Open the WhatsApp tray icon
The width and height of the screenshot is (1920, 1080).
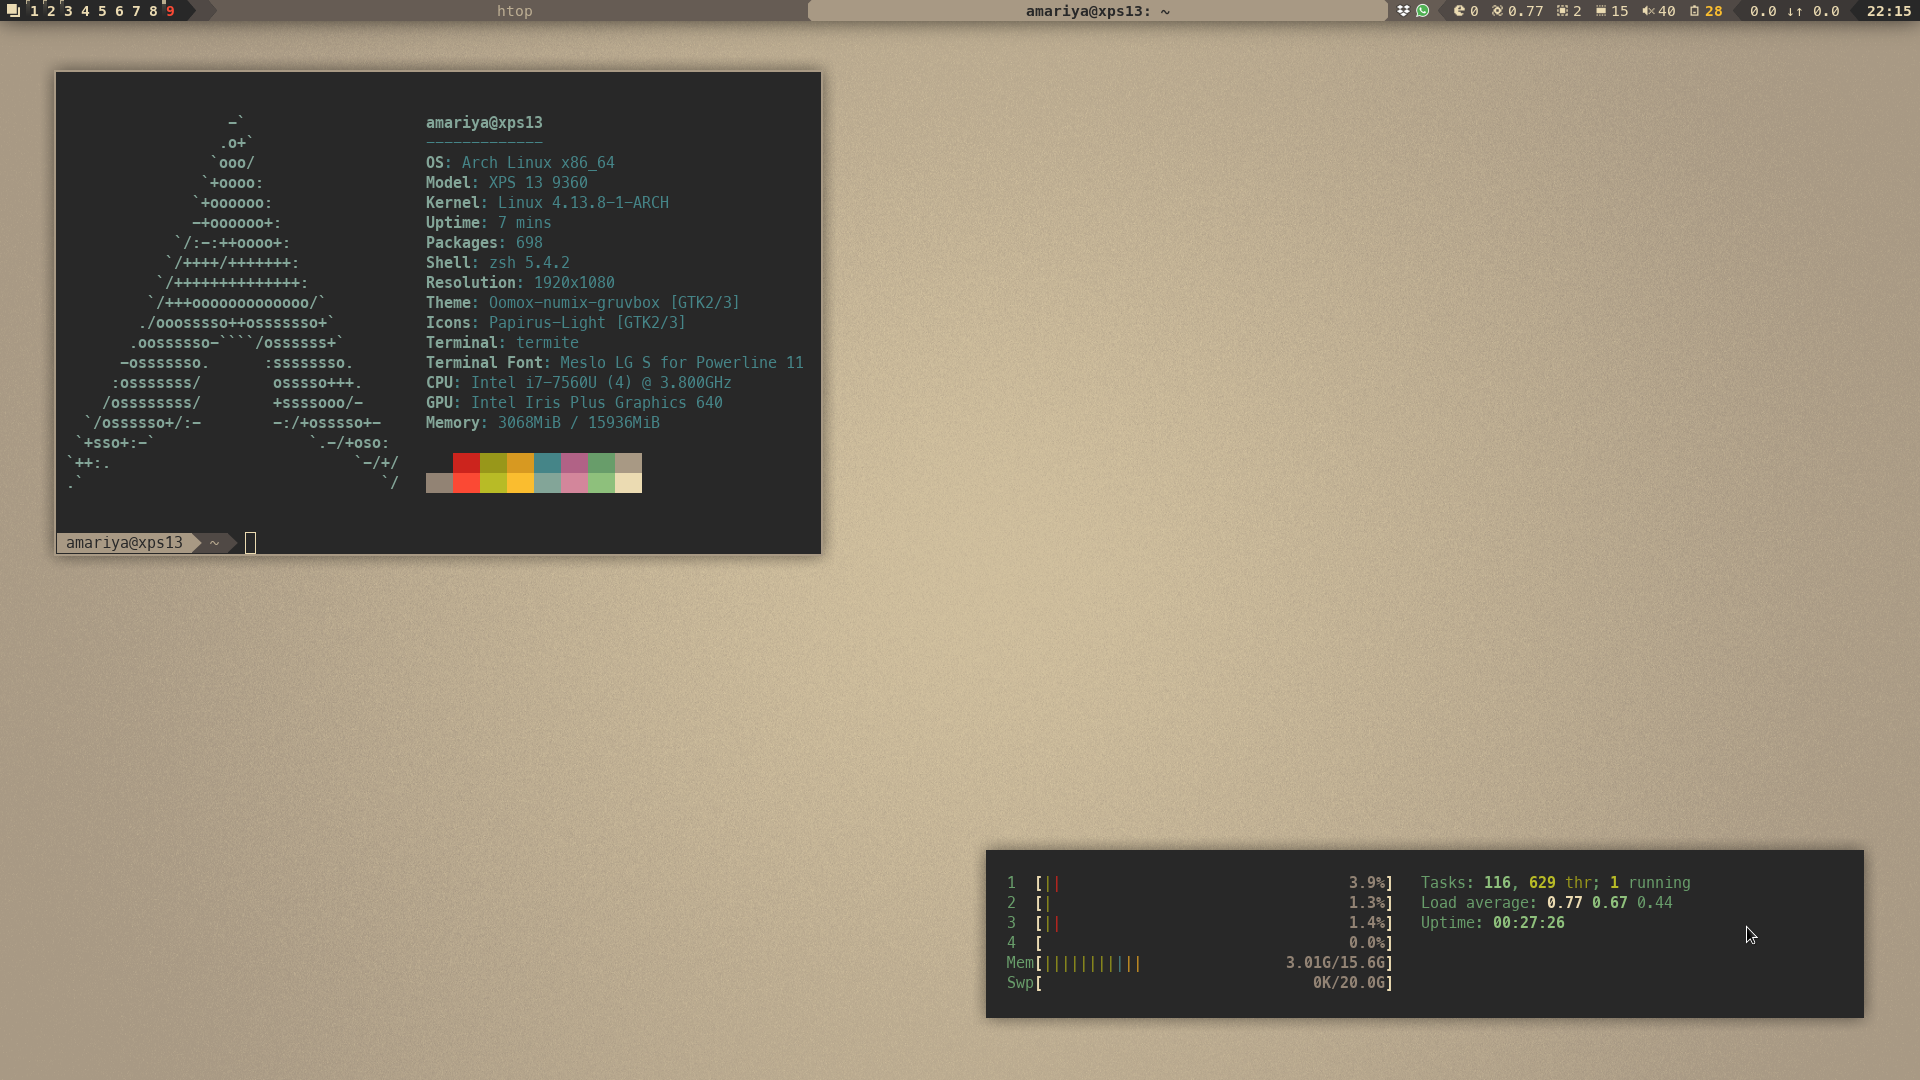1422,11
